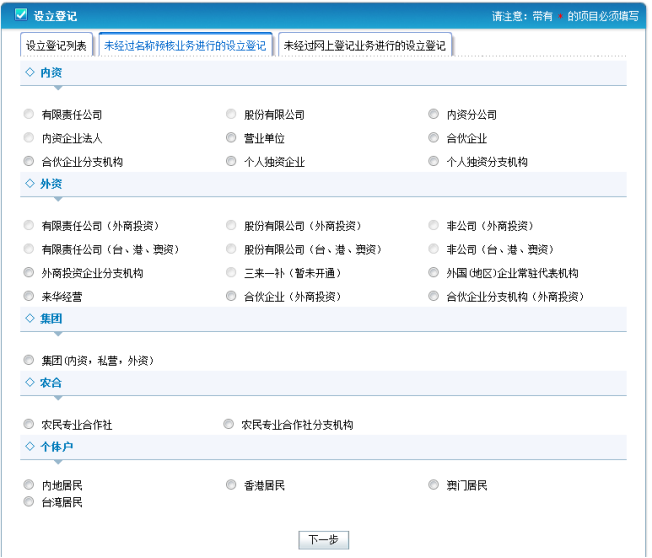Switch to 未经过网上登记业务进行的设立登记 tab
652x558 pixels.
(x=365, y=45)
